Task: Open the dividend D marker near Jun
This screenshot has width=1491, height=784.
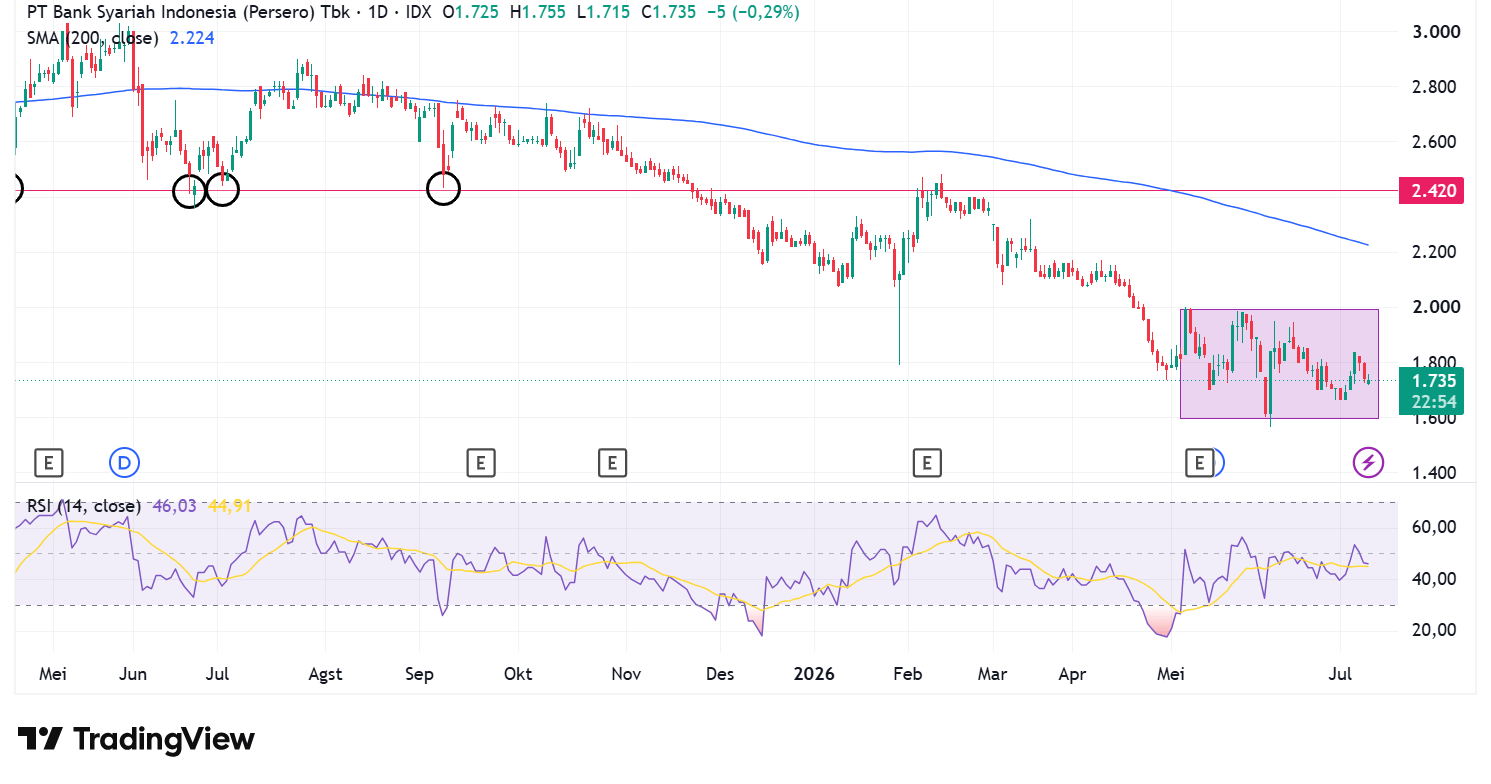Action: (124, 462)
